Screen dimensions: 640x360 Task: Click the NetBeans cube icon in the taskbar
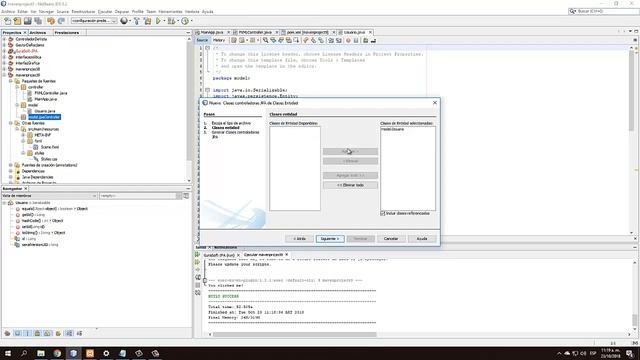(x=73, y=353)
